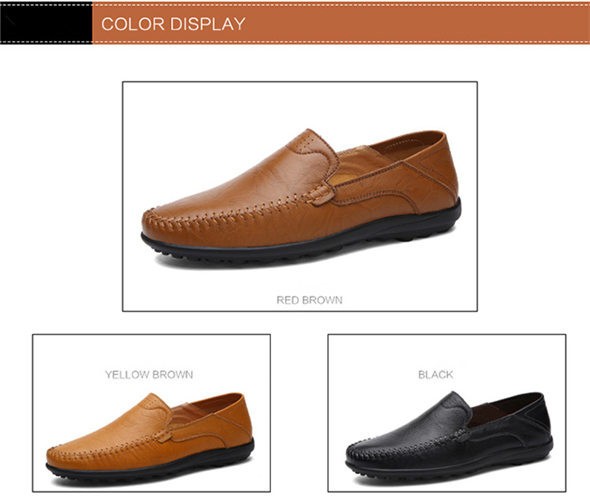Image resolution: width=590 pixels, height=504 pixels.
Task: Click the COLOR DISPLAY header text
Action: click(173, 24)
